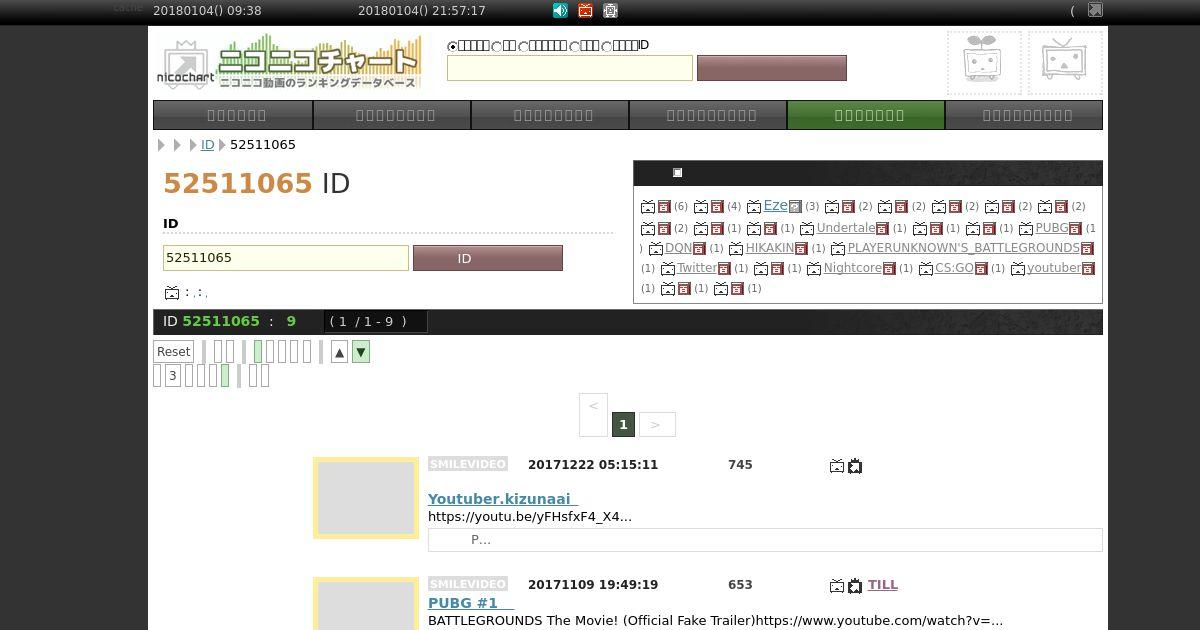Click the TV icon before DQN tag
This screenshot has width=1200, height=630.
point(656,249)
